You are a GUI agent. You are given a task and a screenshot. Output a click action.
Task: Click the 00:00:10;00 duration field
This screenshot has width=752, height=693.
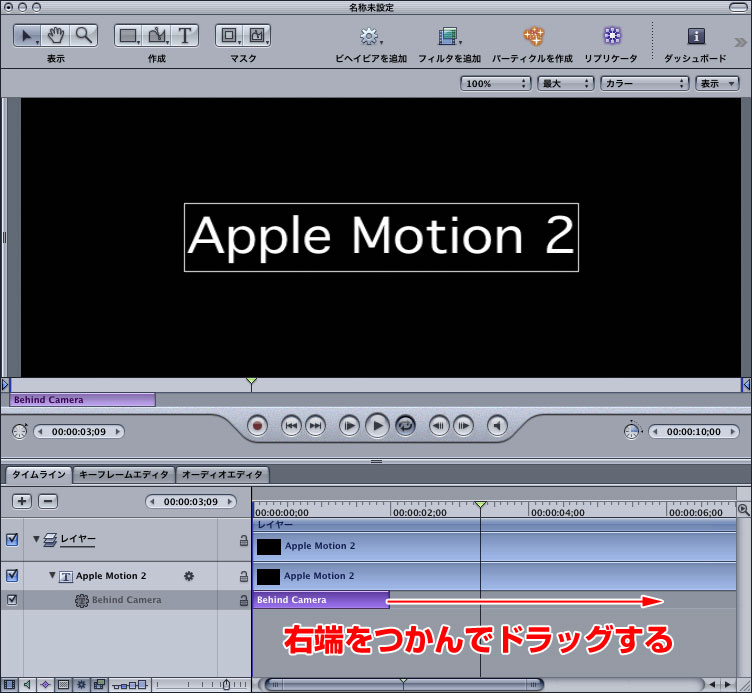[693, 432]
